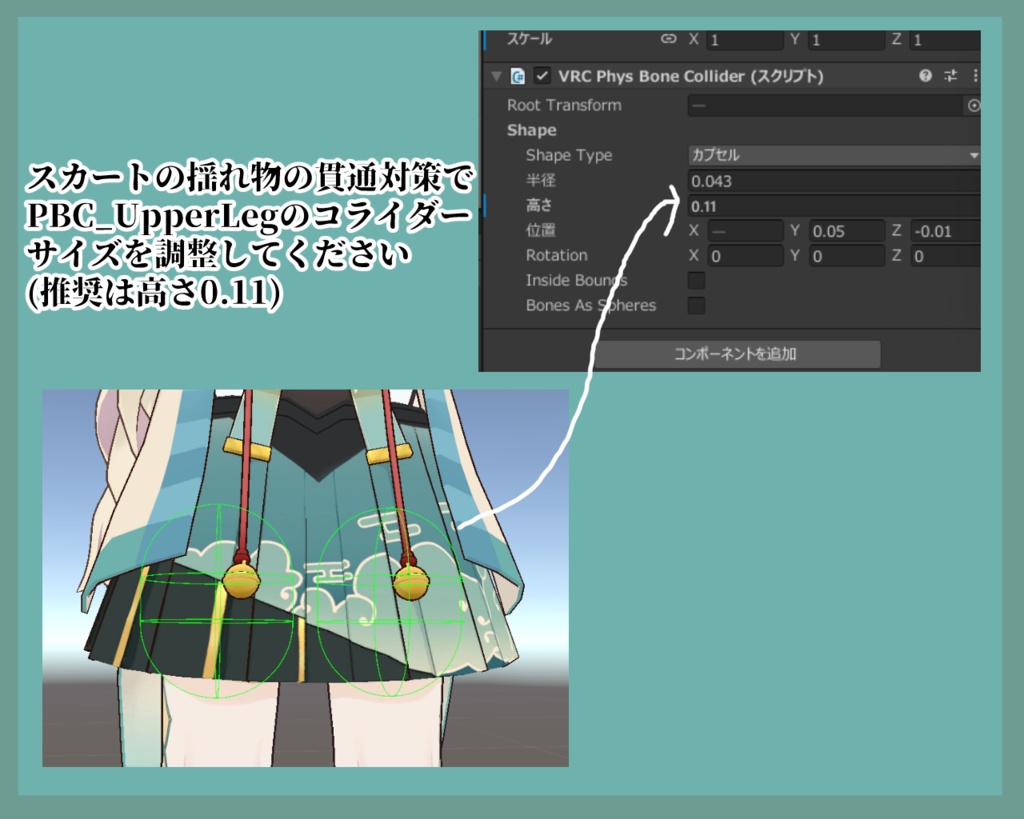Click the Shape Type label
This screenshot has height=819, width=1024.
click(x=569, y=155)
